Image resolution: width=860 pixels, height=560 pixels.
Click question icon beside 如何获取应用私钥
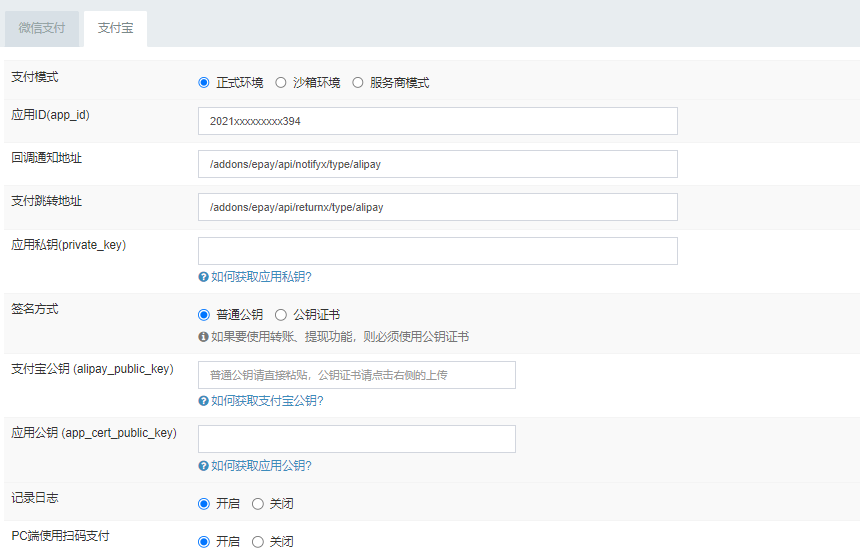pyautogui.click(x=204, y=277)
